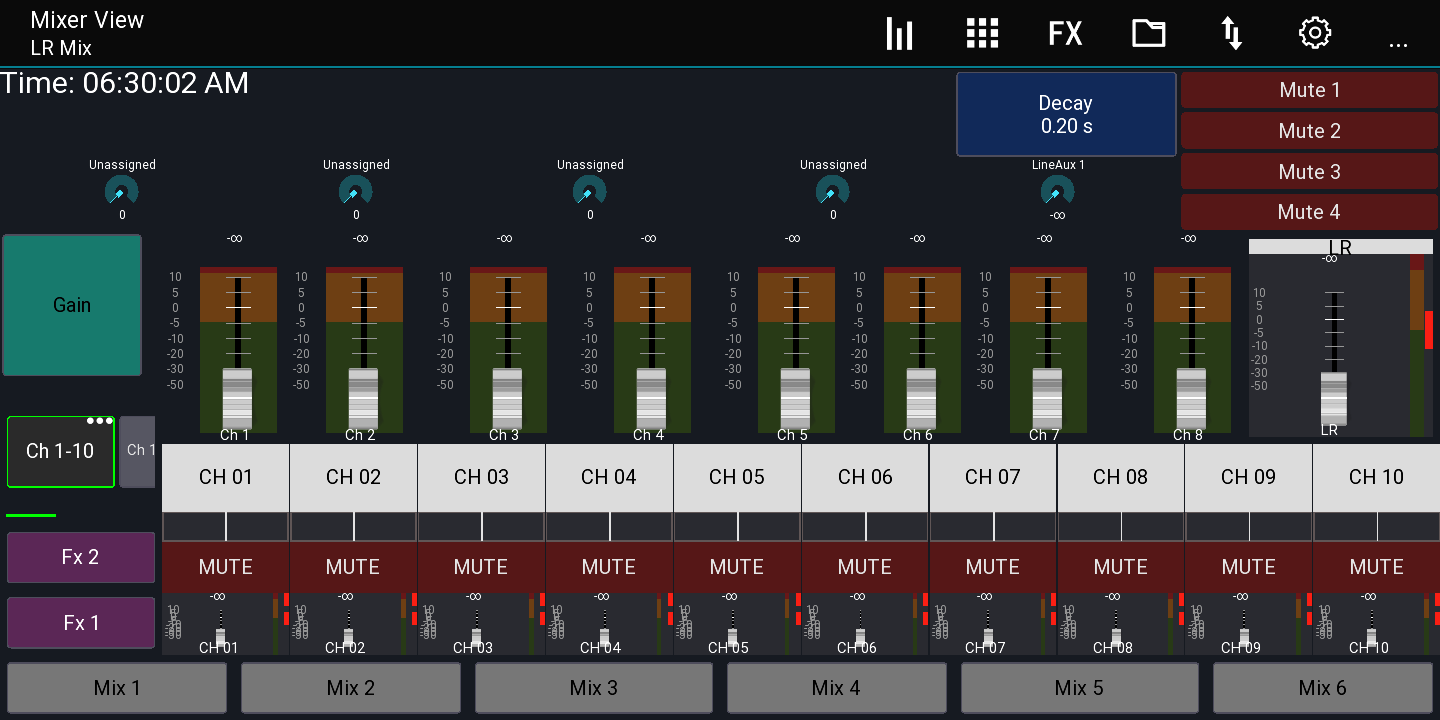This screenshot has width=1440, height=720.
Task: Mute channel CH 10
Action: [1376, 567]
